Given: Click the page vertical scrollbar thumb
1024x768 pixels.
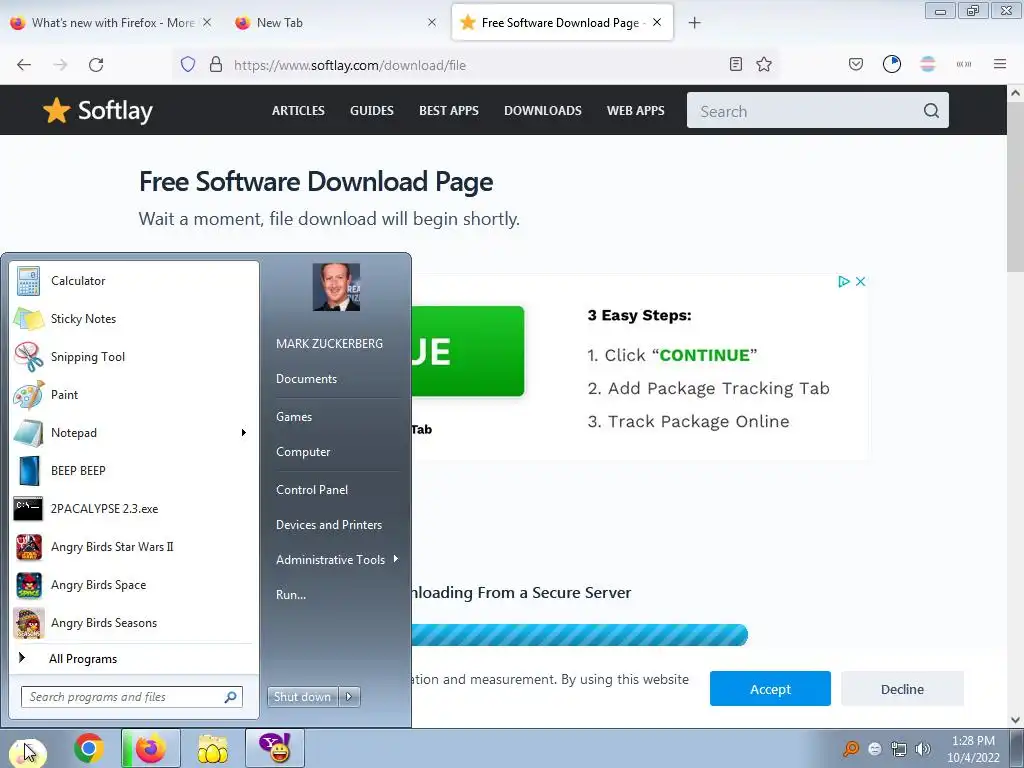Looking at the screenshot, I should coord(1015,189).
